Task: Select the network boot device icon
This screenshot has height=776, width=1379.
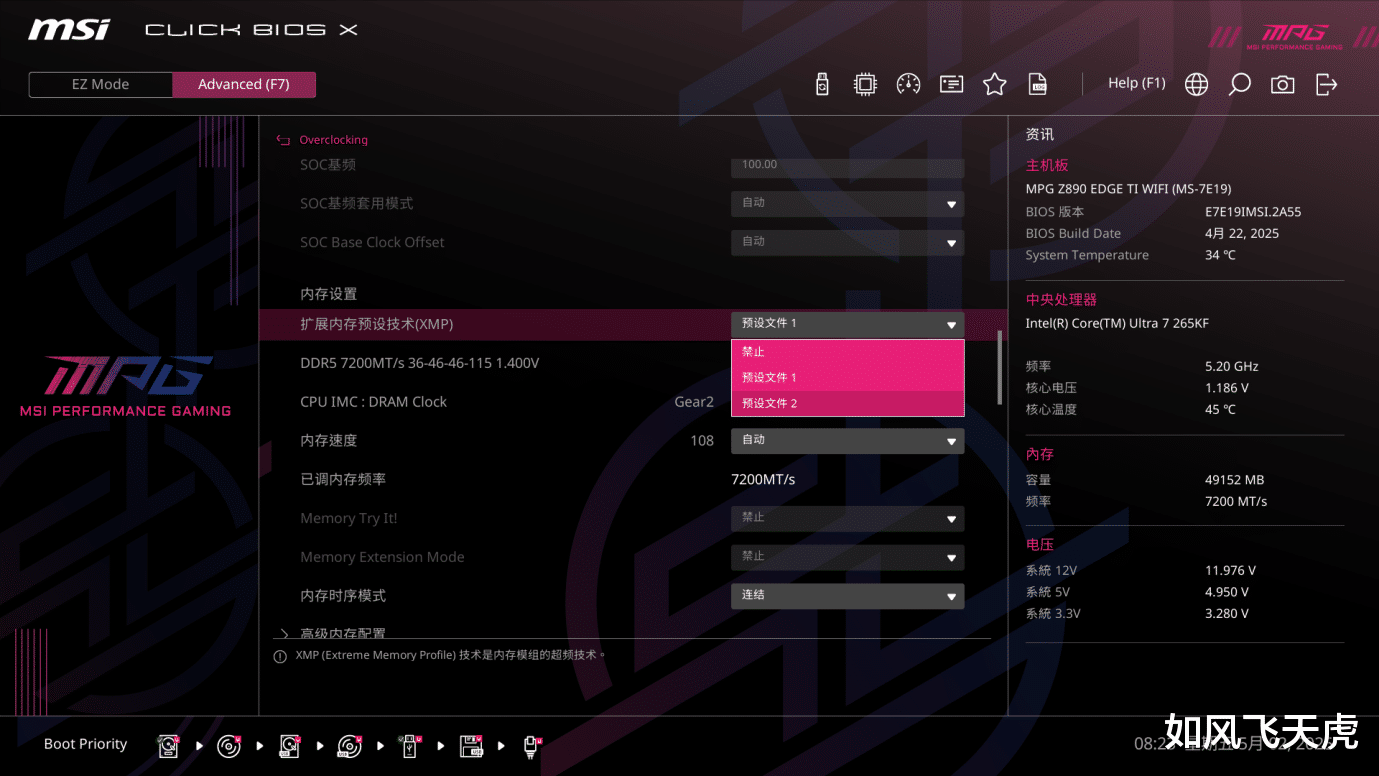Action: pyautogui.click(x=532, y=745)
